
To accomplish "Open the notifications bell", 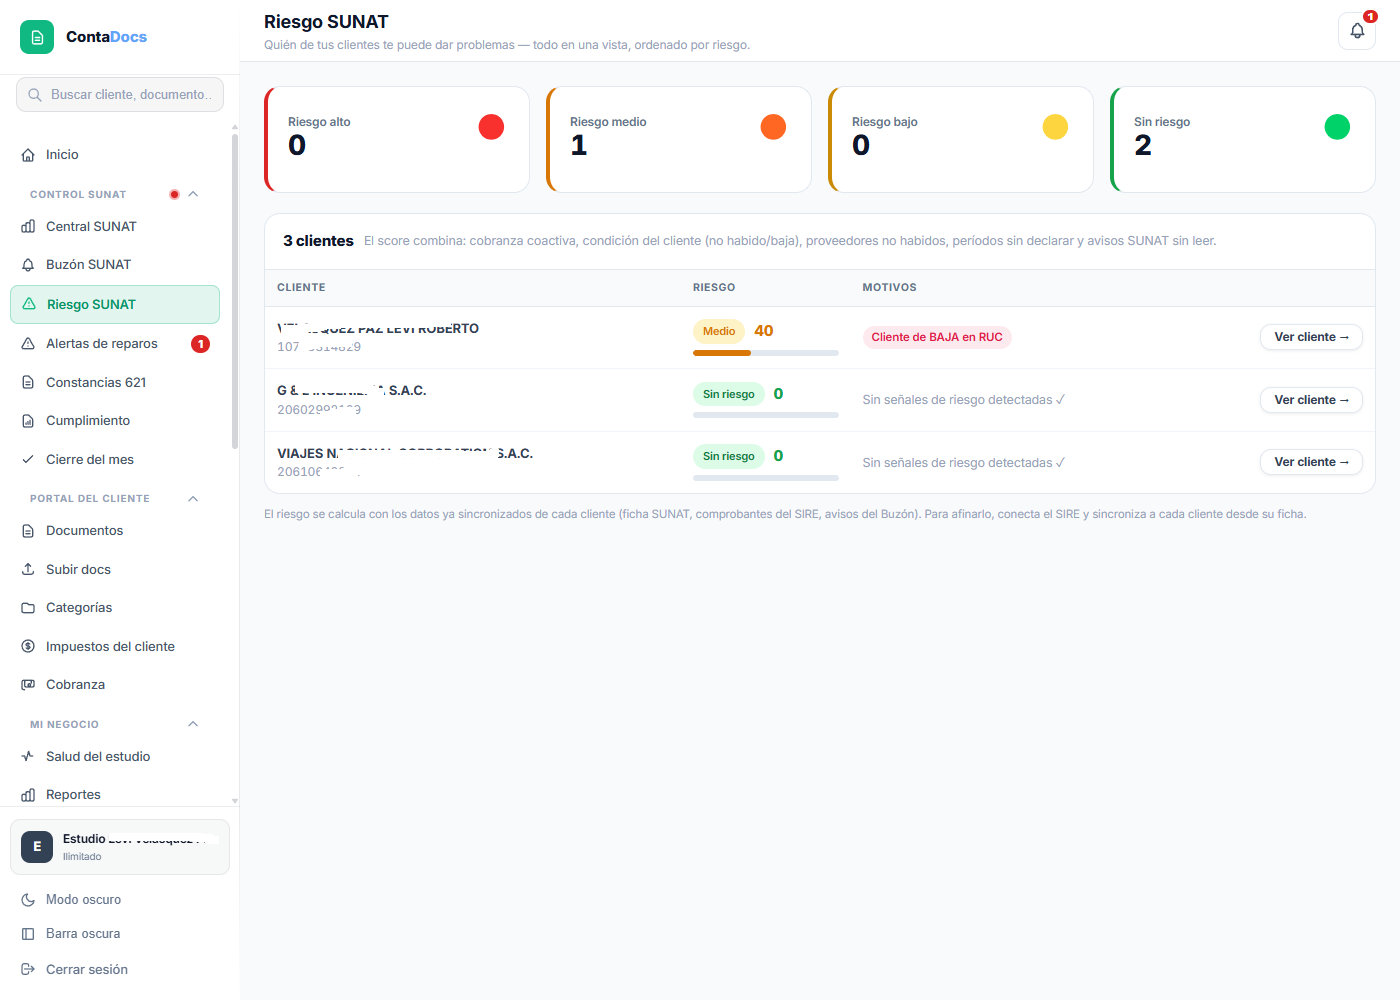I will [x=1357, y=30].
